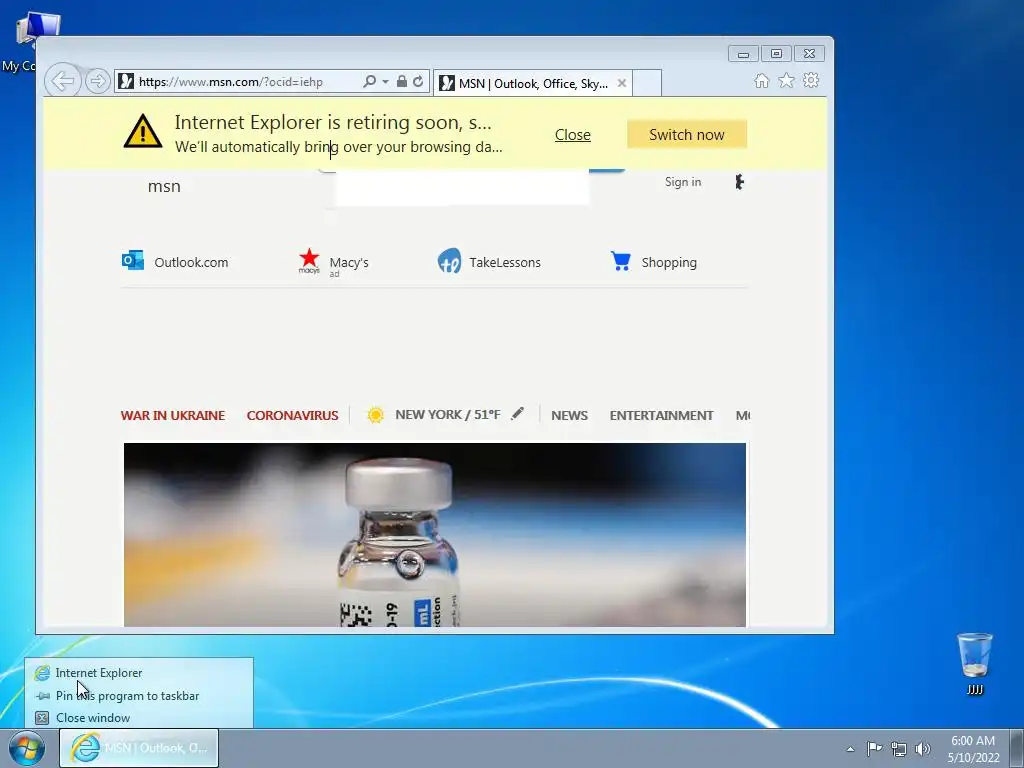Select the Recycle Bin desktop icon
The height and width of the screenshot is (768, 1024).
pos(975,664)
